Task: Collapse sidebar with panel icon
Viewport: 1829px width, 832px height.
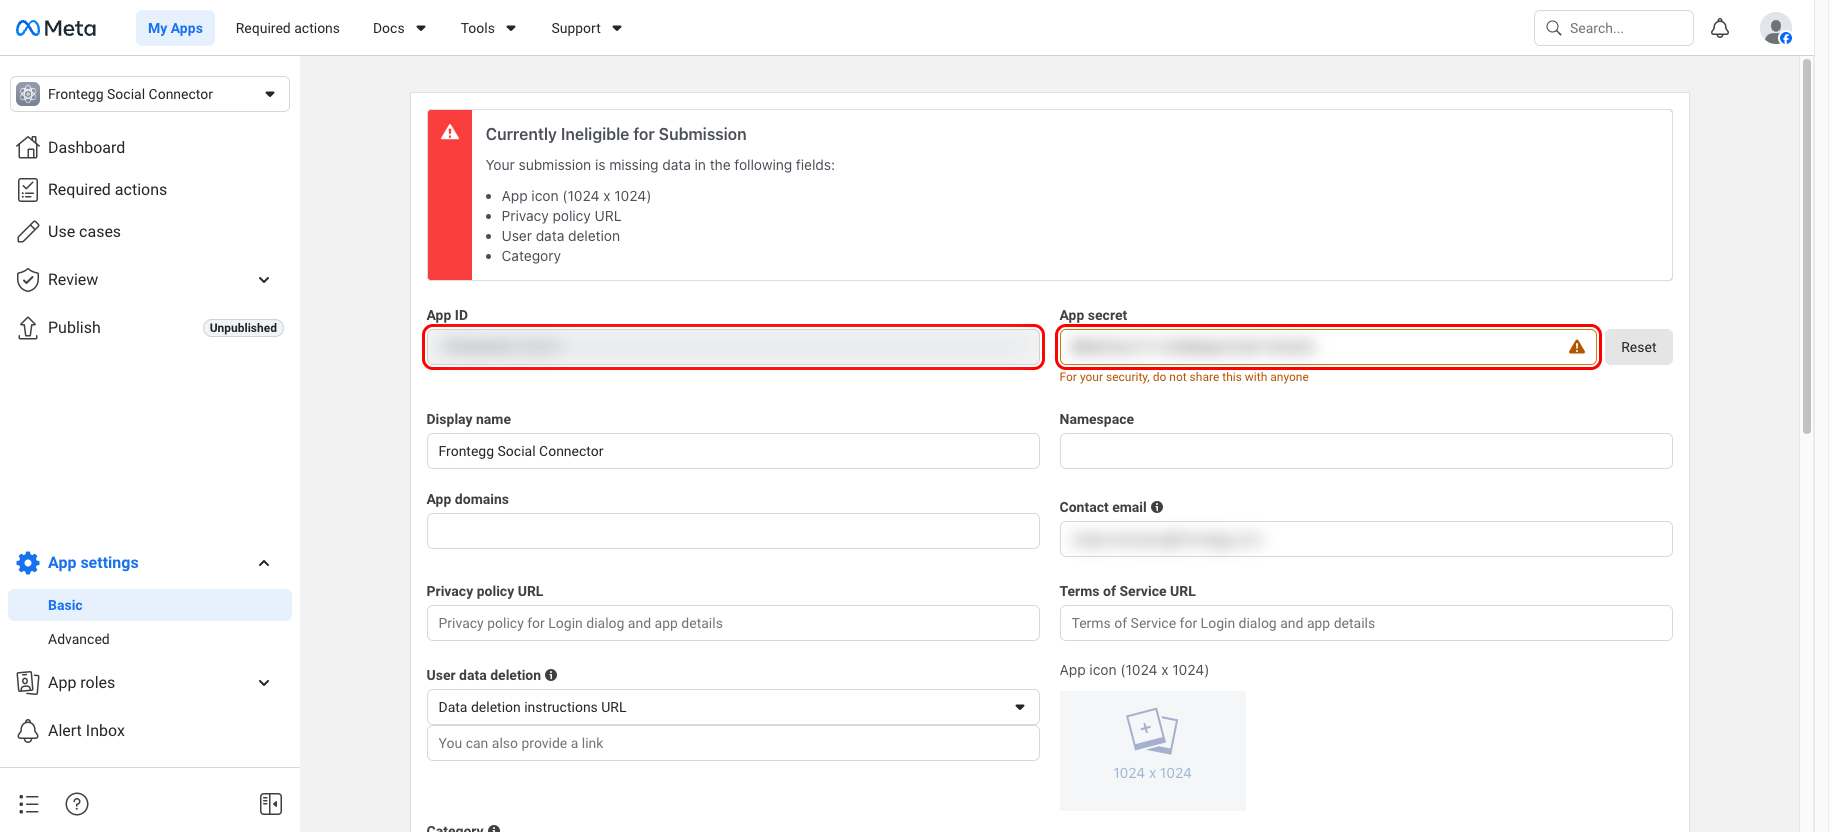Action: [x=271, y=804]
